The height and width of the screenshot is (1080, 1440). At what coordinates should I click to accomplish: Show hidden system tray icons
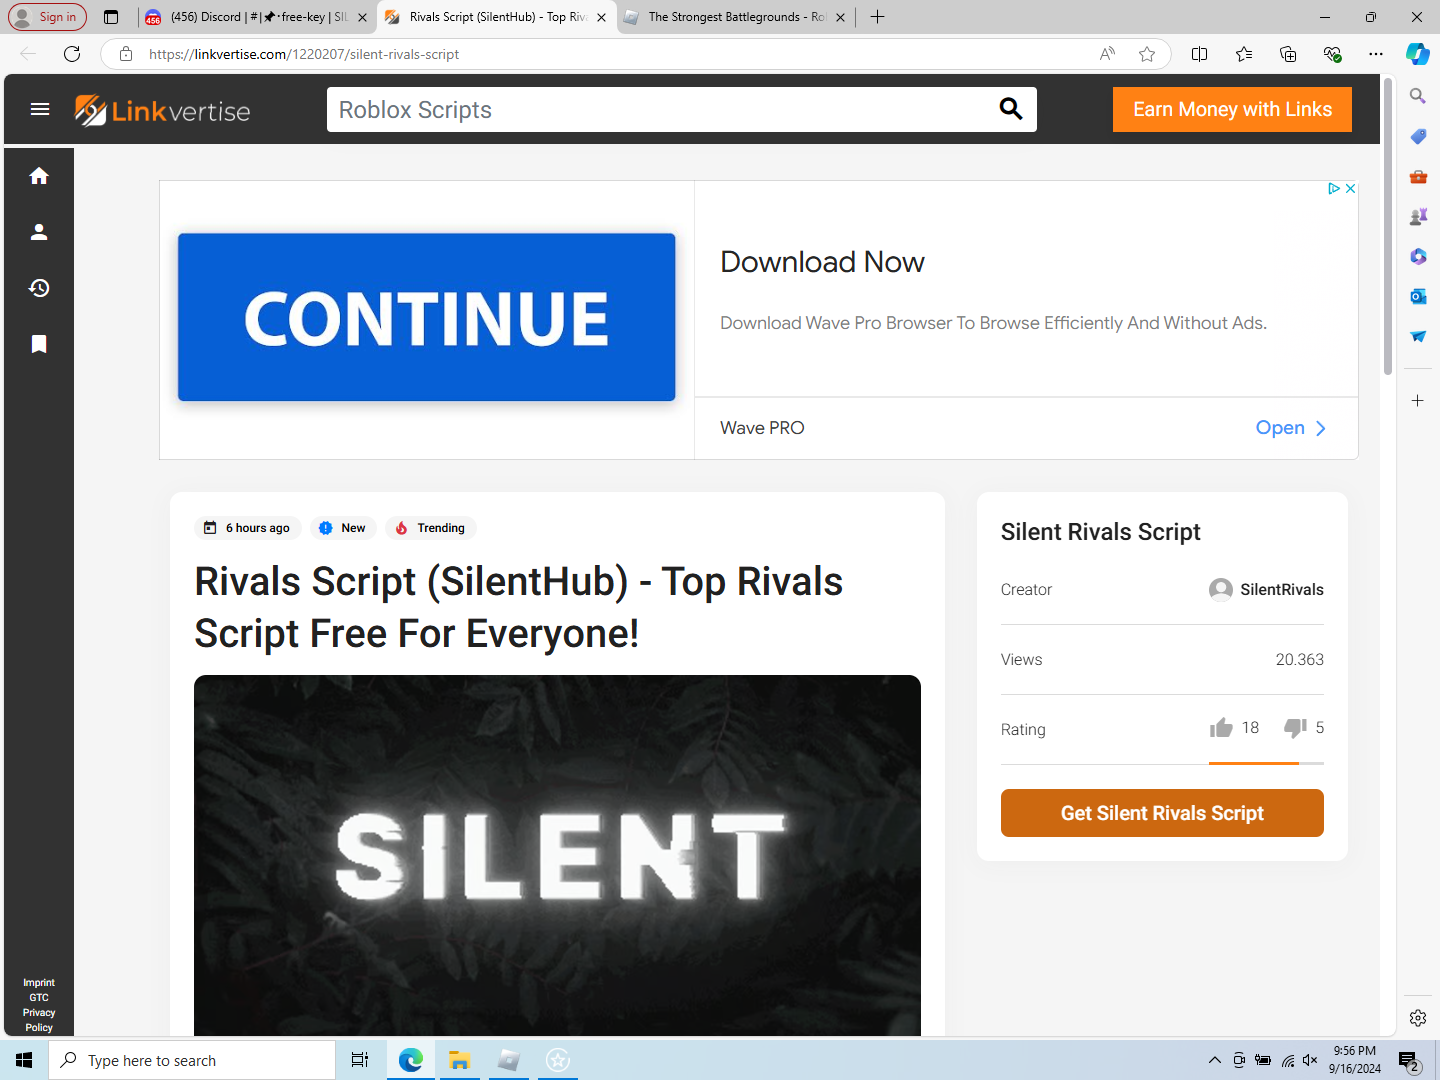pyautogui.click(x=1214, y=1060)
